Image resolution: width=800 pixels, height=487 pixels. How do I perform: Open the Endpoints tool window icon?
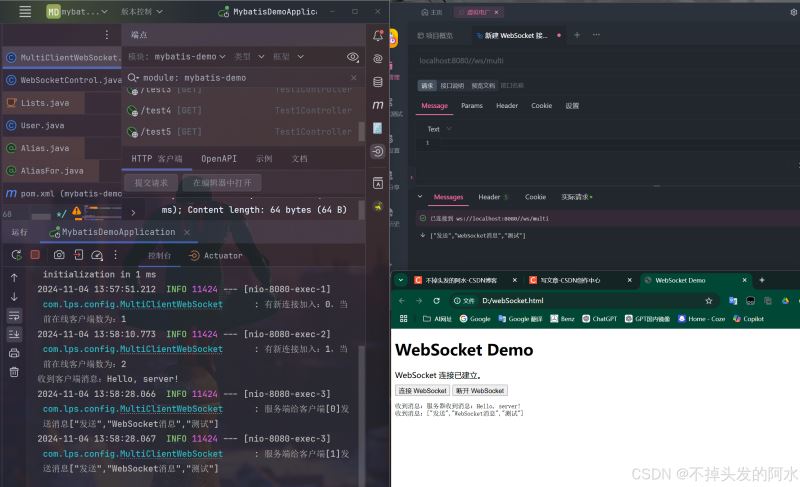coord(378,151)
